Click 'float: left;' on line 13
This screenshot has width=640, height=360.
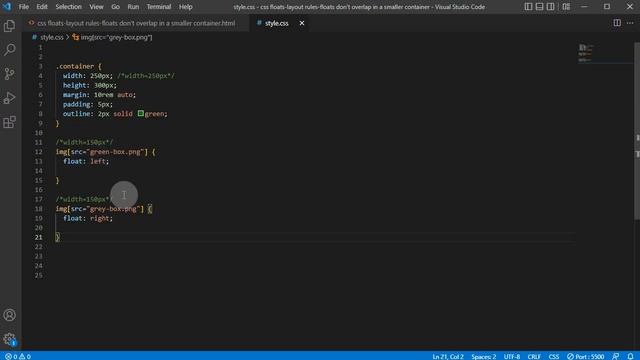[86, 161]
